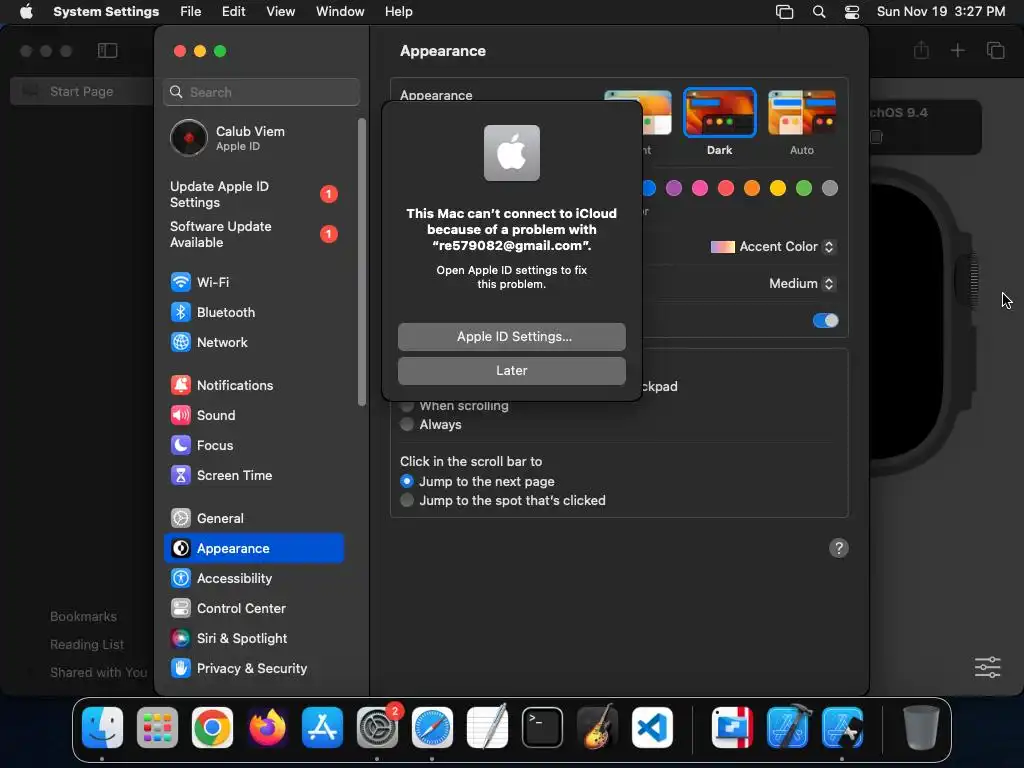Open the Apple menu
This screenshot has width=1024, height=768.
[x=26, y=12]
